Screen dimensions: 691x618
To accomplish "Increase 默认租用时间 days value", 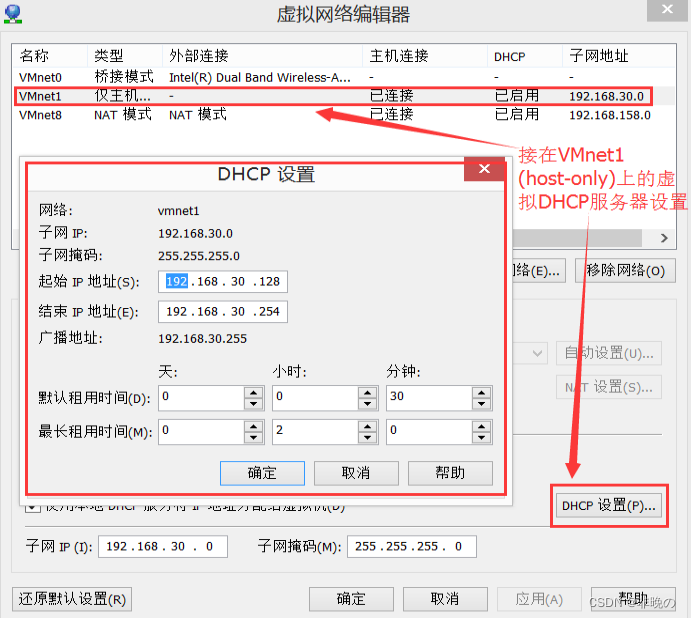I will tap(254, 392).
